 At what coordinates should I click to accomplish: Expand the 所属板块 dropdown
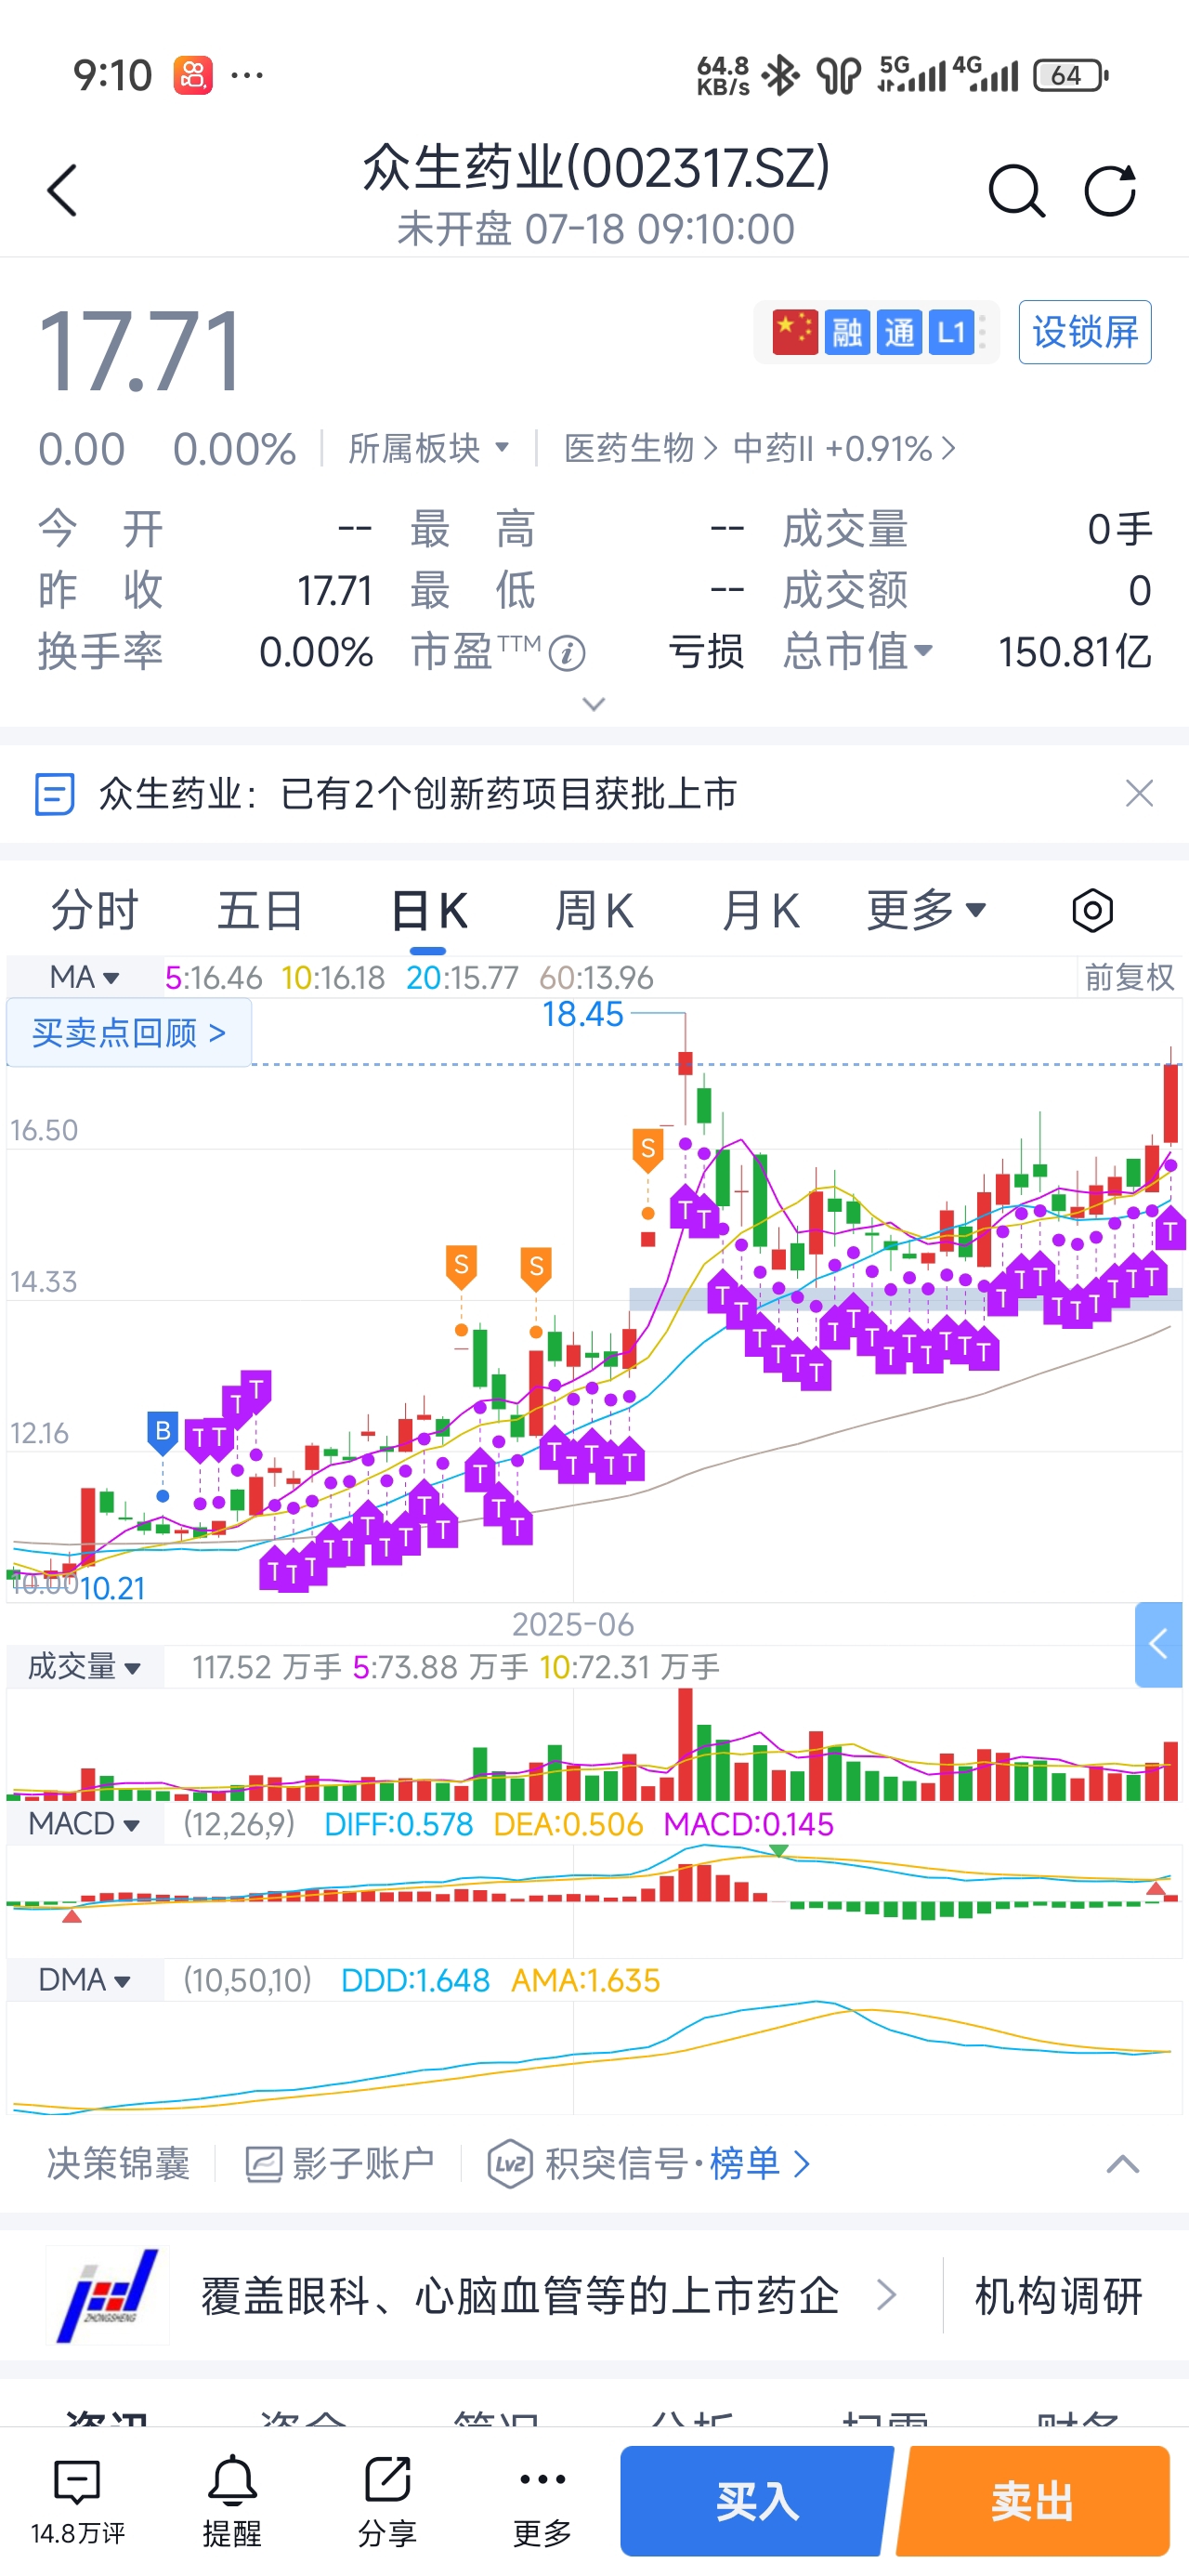[429, 448]
